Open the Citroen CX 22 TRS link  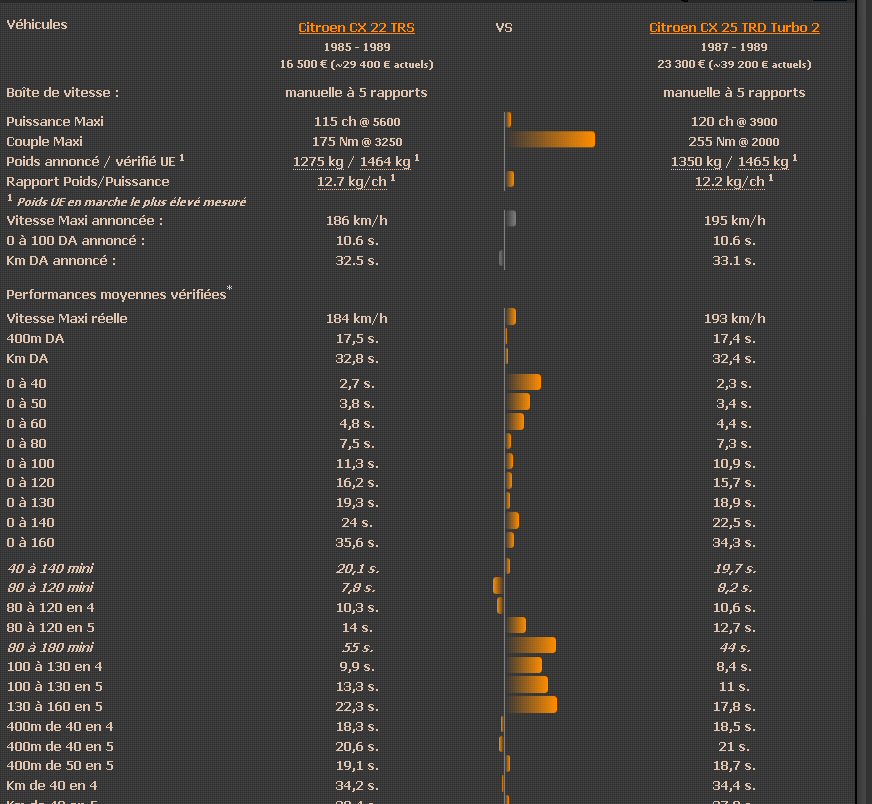(356, 28)
